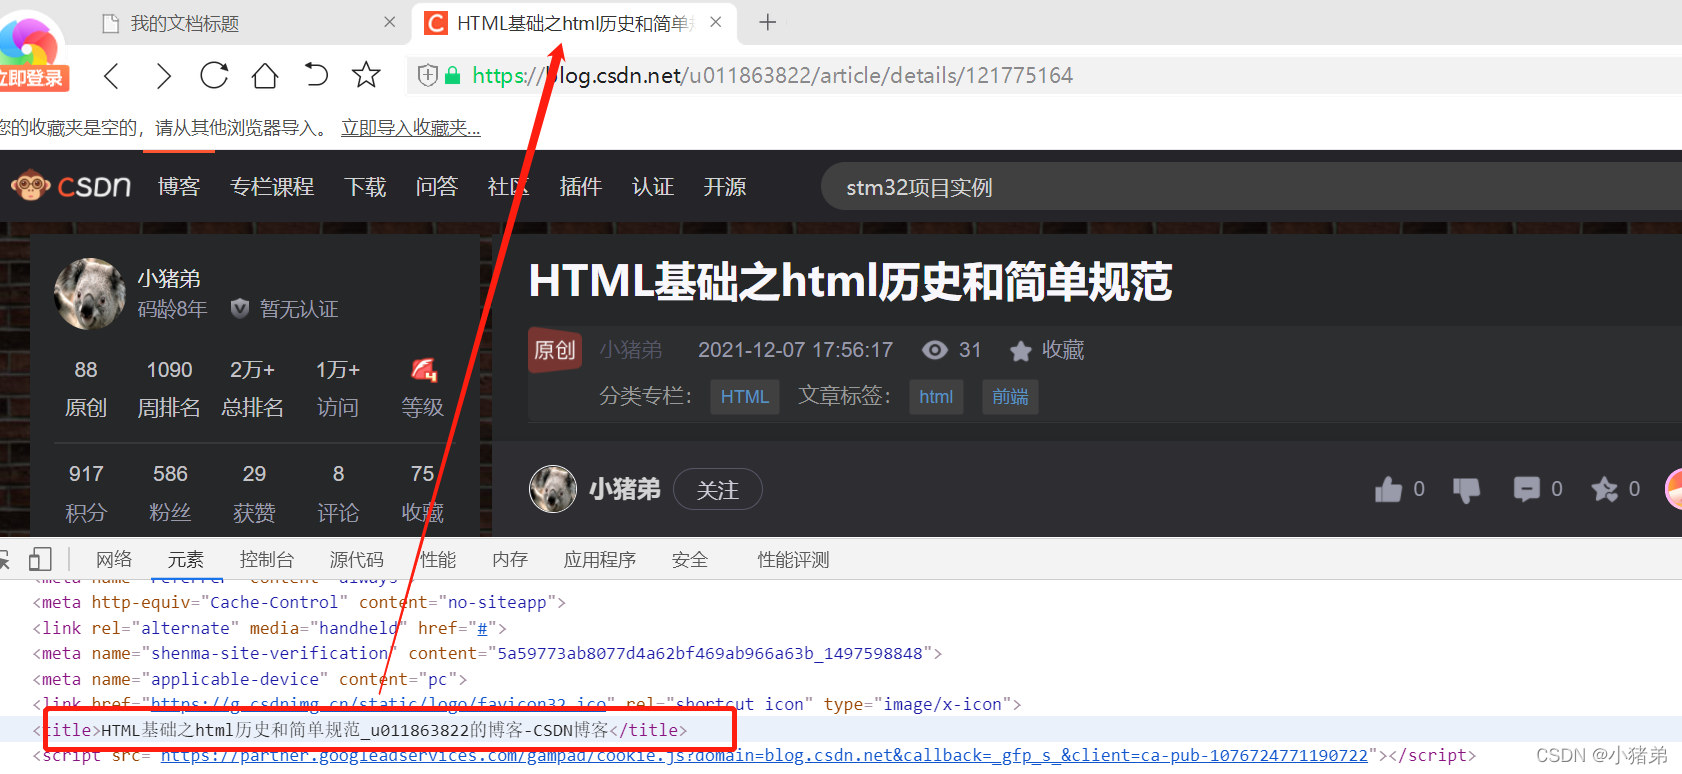The width and height of the screenshot is (1682, 774).
Task: Open the 博客 navigation item
Action: tap(179, 187)
